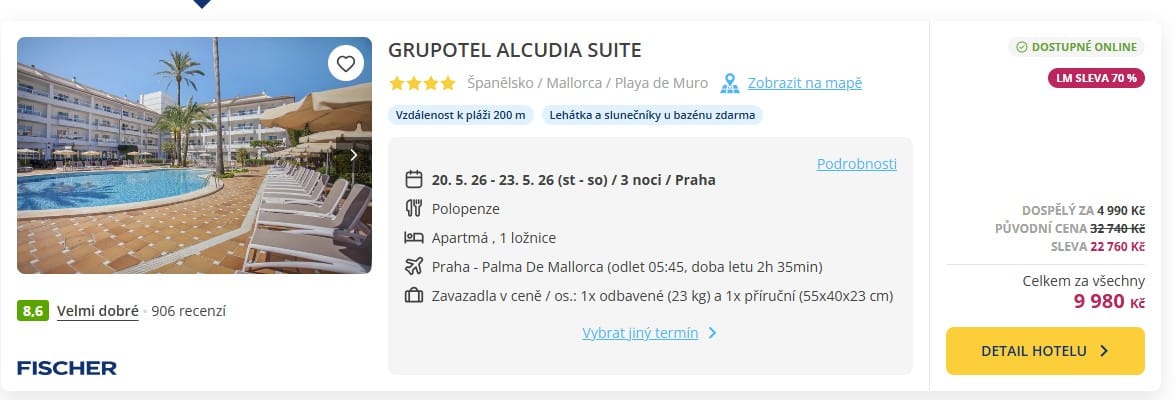Open Detail hotelu button
1176x400 pixels.
pyautogui.click(x=1045, y=350)
